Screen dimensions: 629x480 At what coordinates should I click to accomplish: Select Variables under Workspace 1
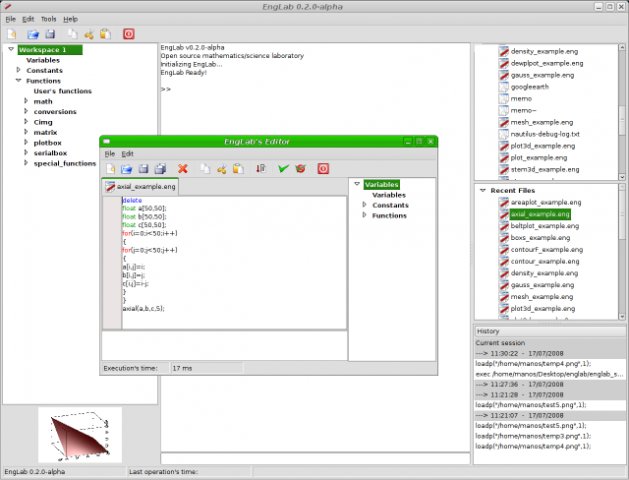[43, 60]
